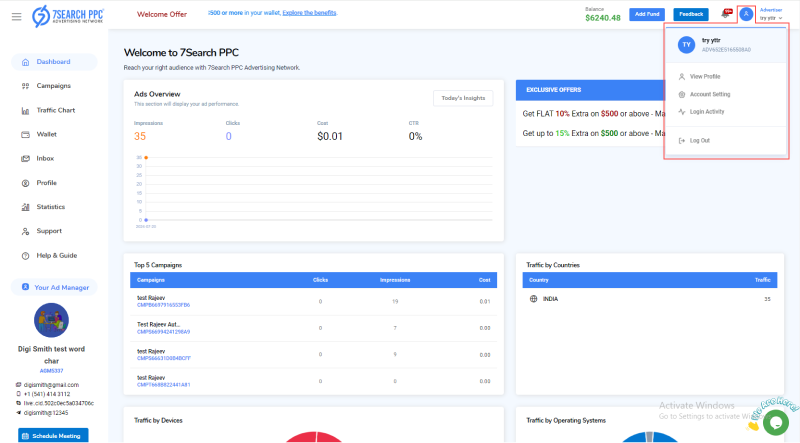Click the Traffic Chart icon
This screenshot has height=443, width=800.
(x=26, y=110)
